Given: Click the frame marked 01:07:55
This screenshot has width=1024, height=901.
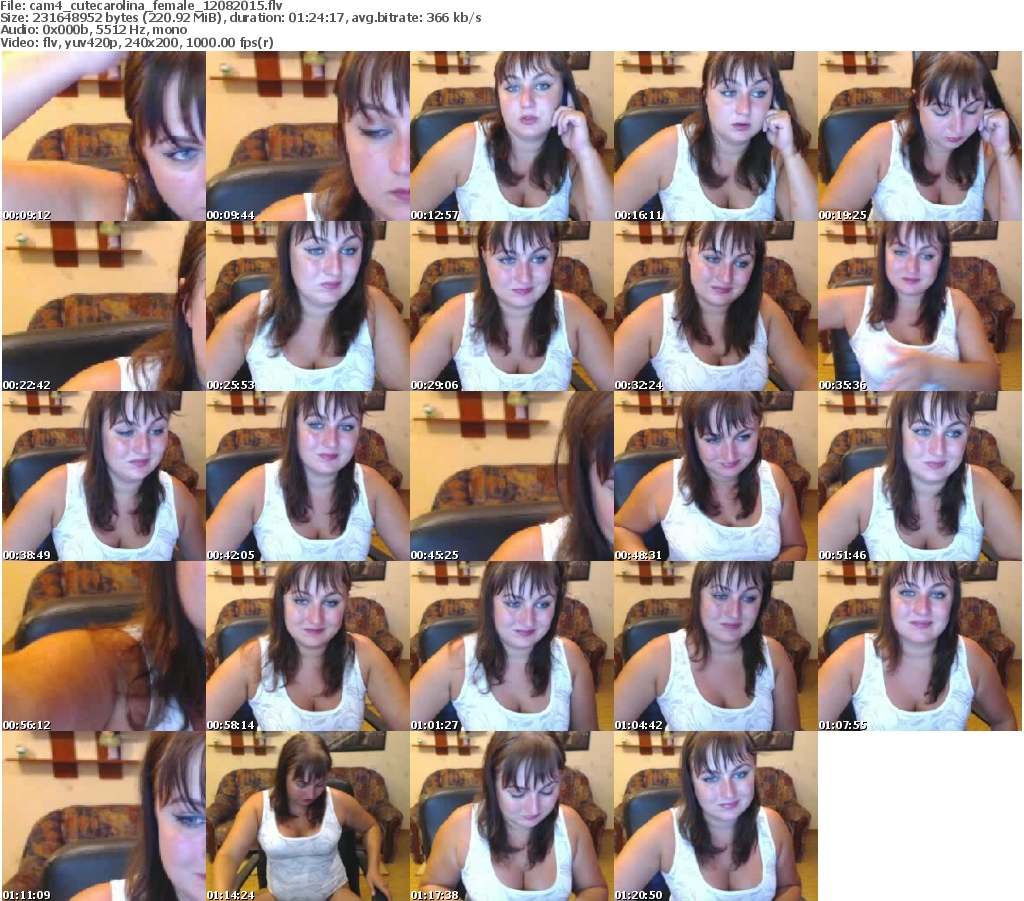Looking at the screenshot, I should pos(920,646).
